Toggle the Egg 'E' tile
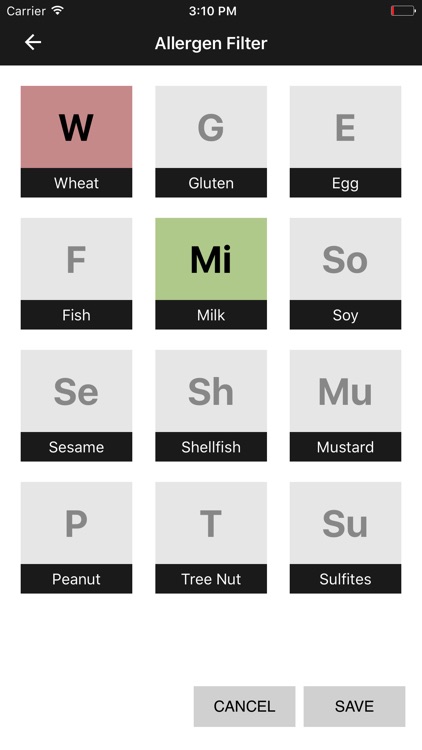 tap(345, 142)
